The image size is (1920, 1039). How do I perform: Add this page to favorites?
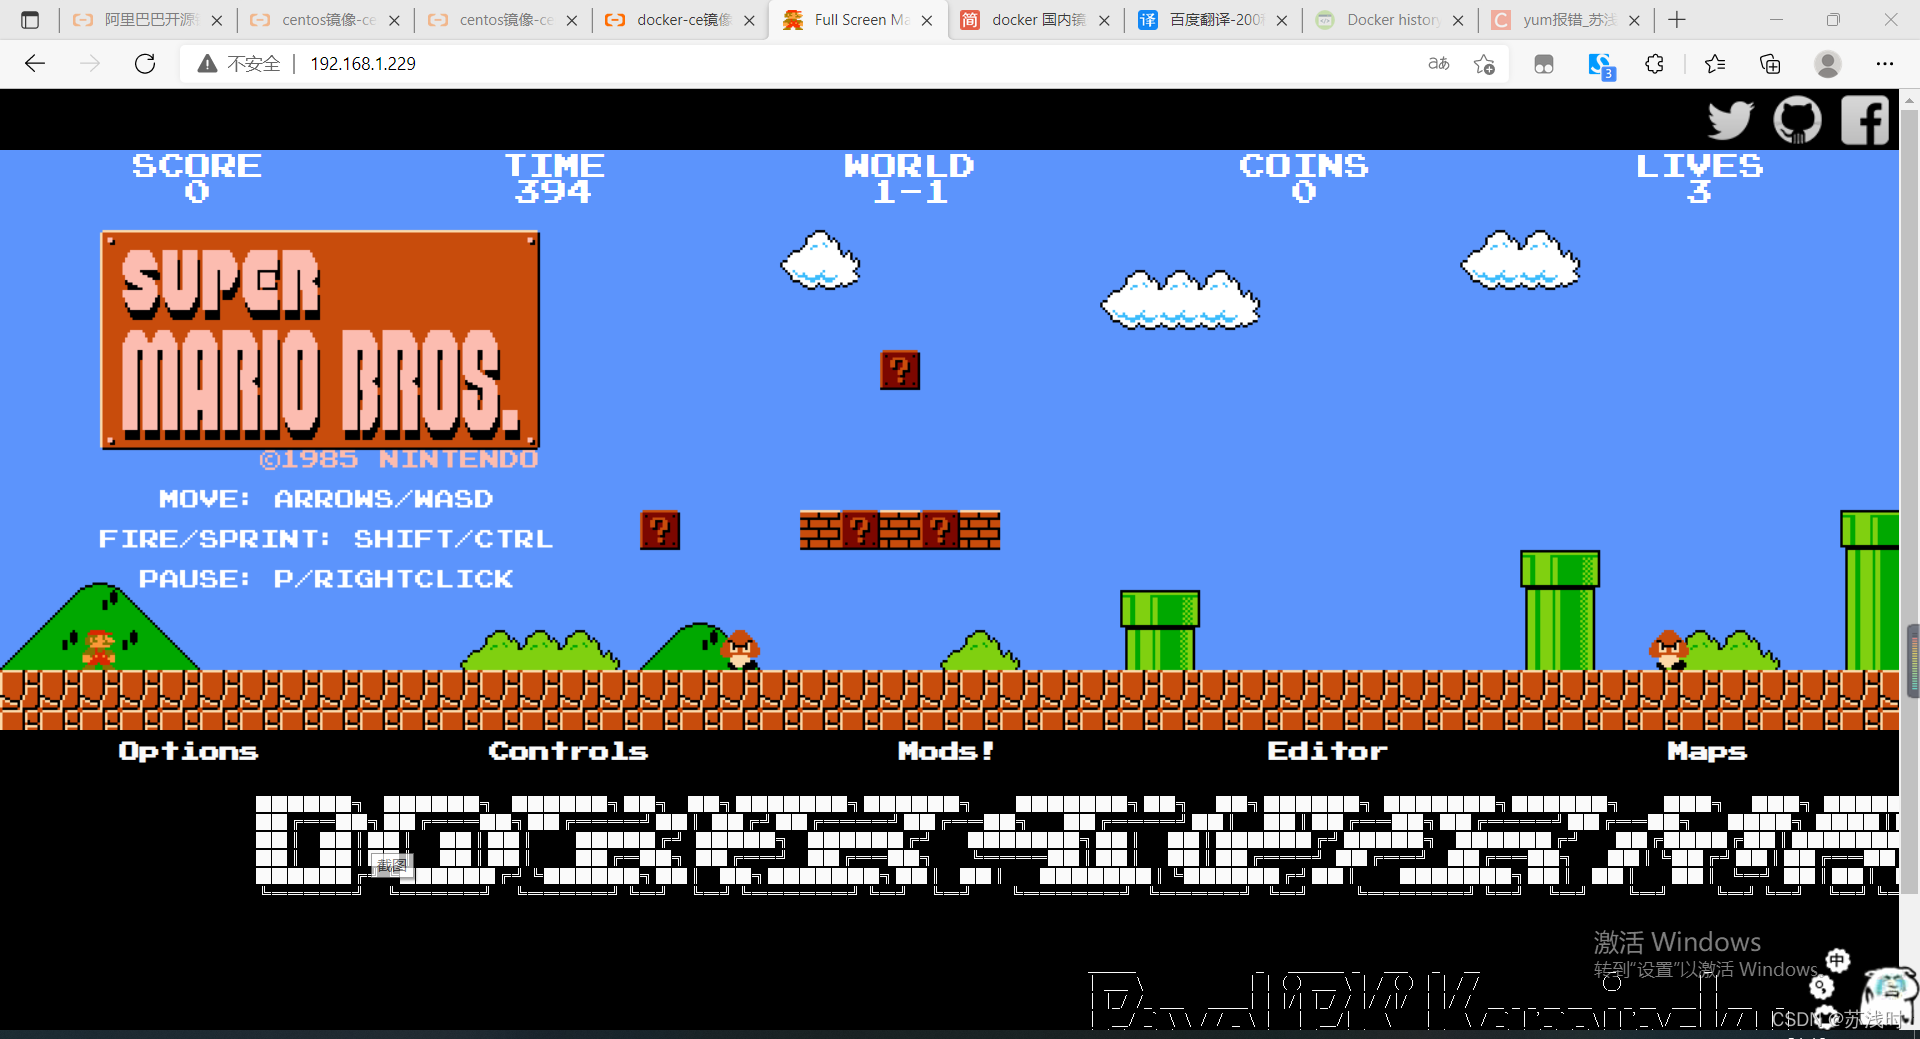(1484, 64)
